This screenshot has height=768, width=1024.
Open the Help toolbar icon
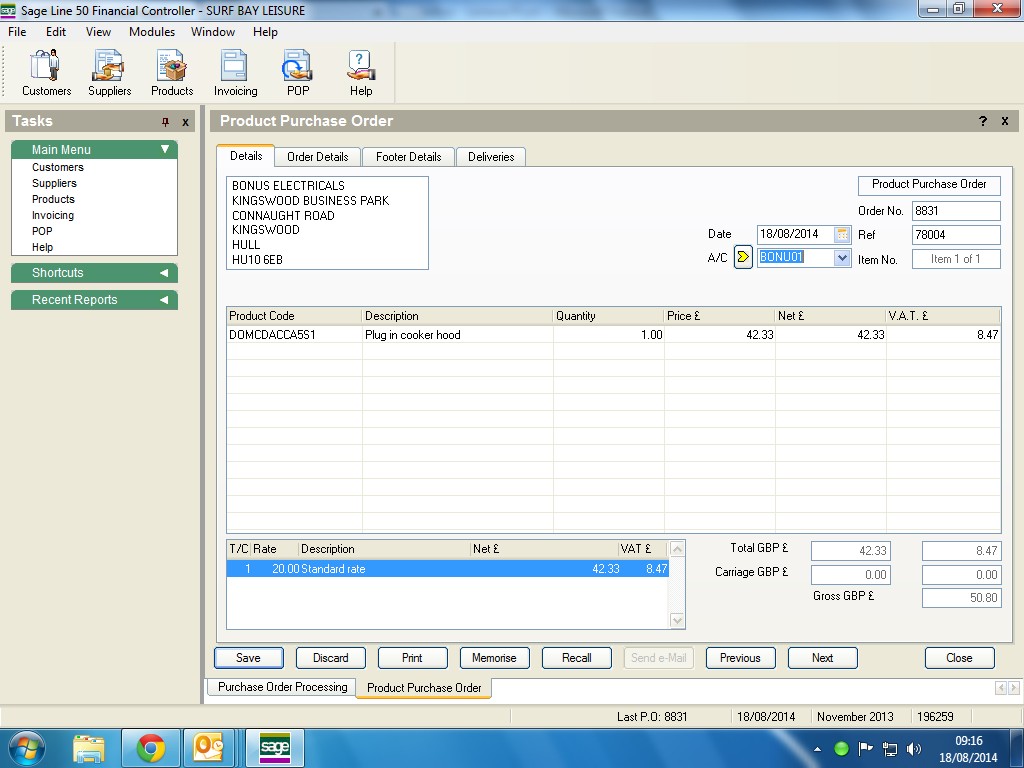click(x=360, y=73)
